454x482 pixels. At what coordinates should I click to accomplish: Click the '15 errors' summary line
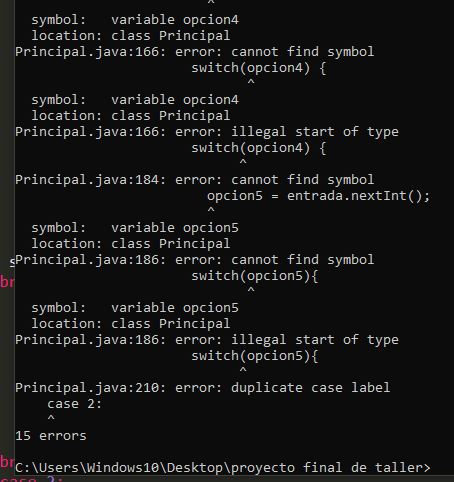coord(51,436)
